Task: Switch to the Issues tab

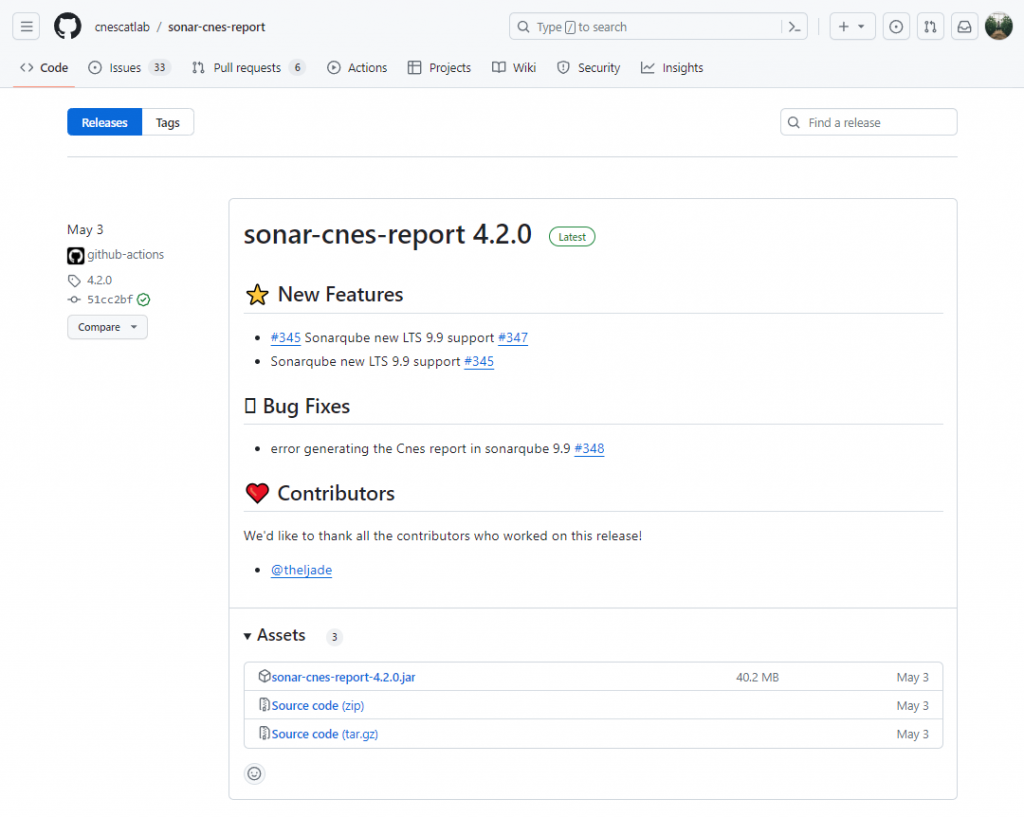Action: click(x=129, y=67)
